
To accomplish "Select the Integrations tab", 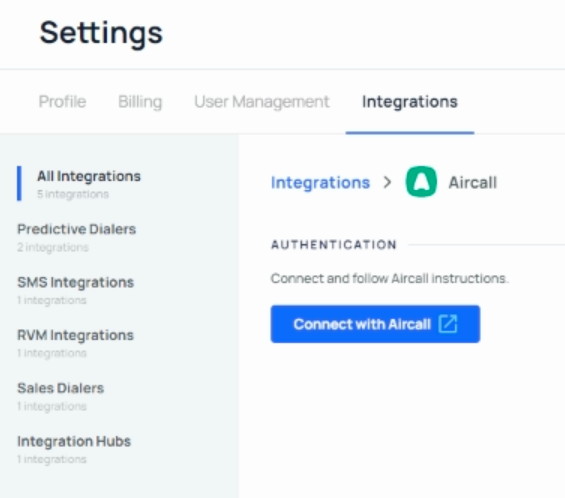I will point(410,102).
